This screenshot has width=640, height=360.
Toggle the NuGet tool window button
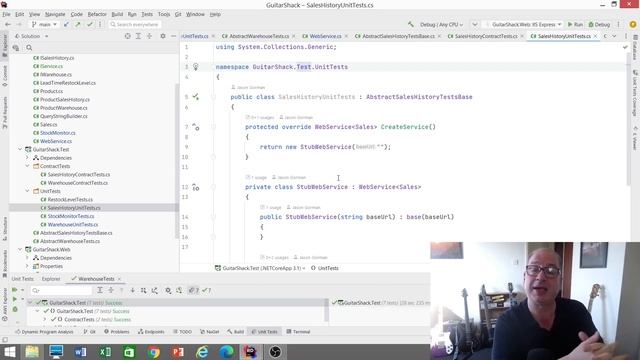pos(209,332)
